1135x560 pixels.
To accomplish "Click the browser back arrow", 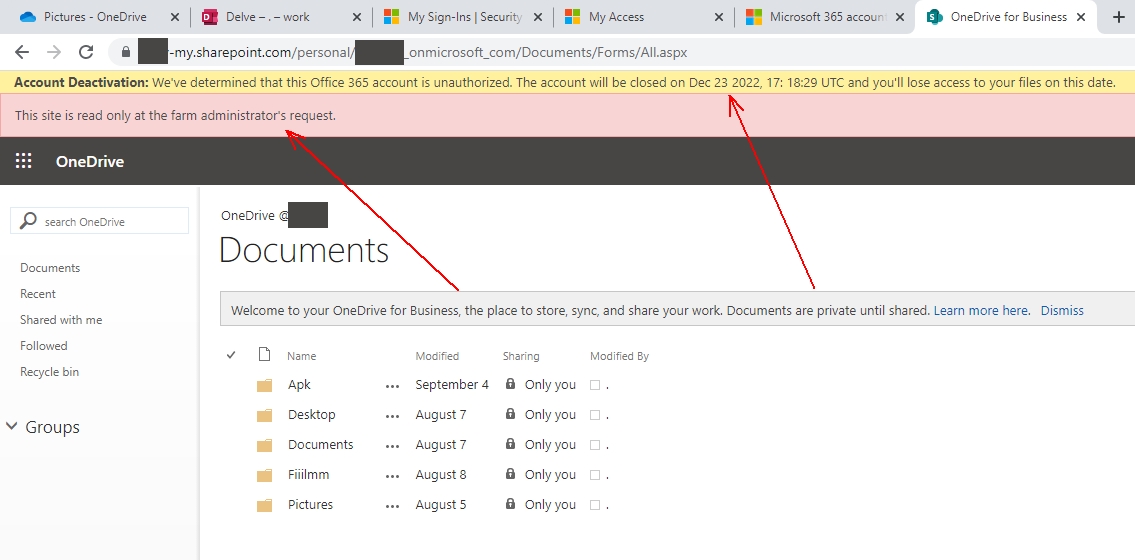I will pyautogui.click(x=22, y=52).
